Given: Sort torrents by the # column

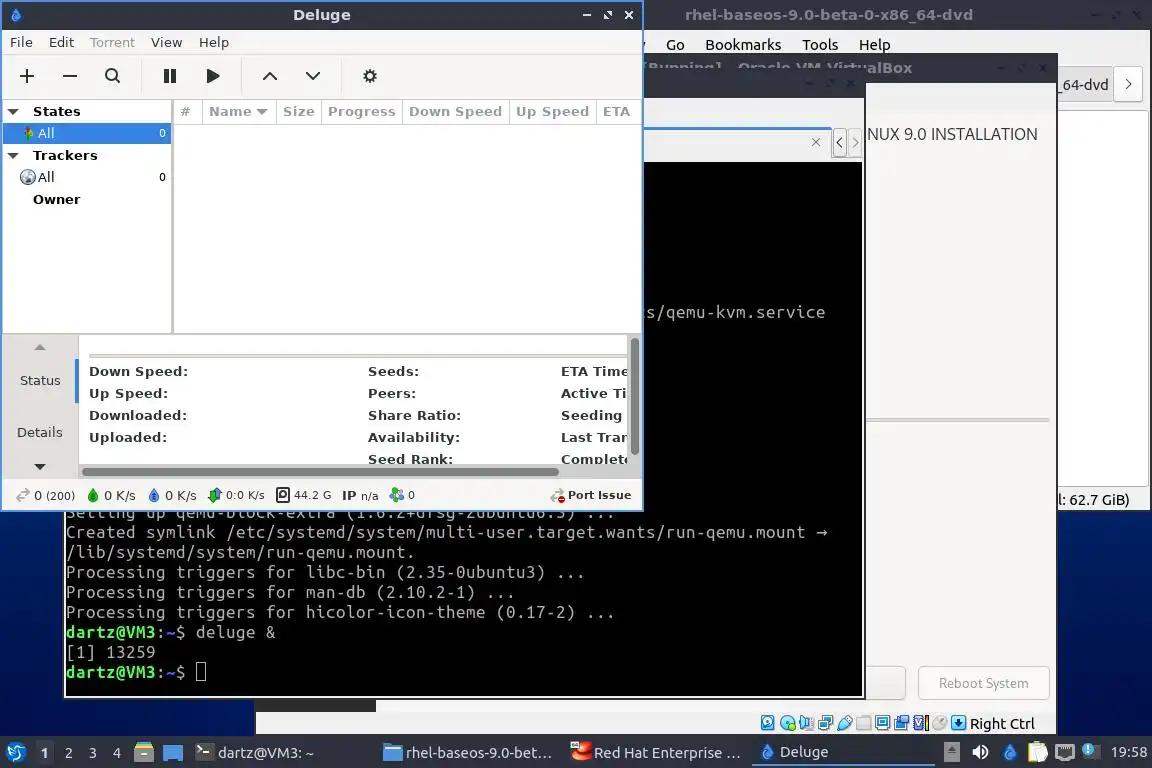Looking at the screenshot, I should [186, 112].
